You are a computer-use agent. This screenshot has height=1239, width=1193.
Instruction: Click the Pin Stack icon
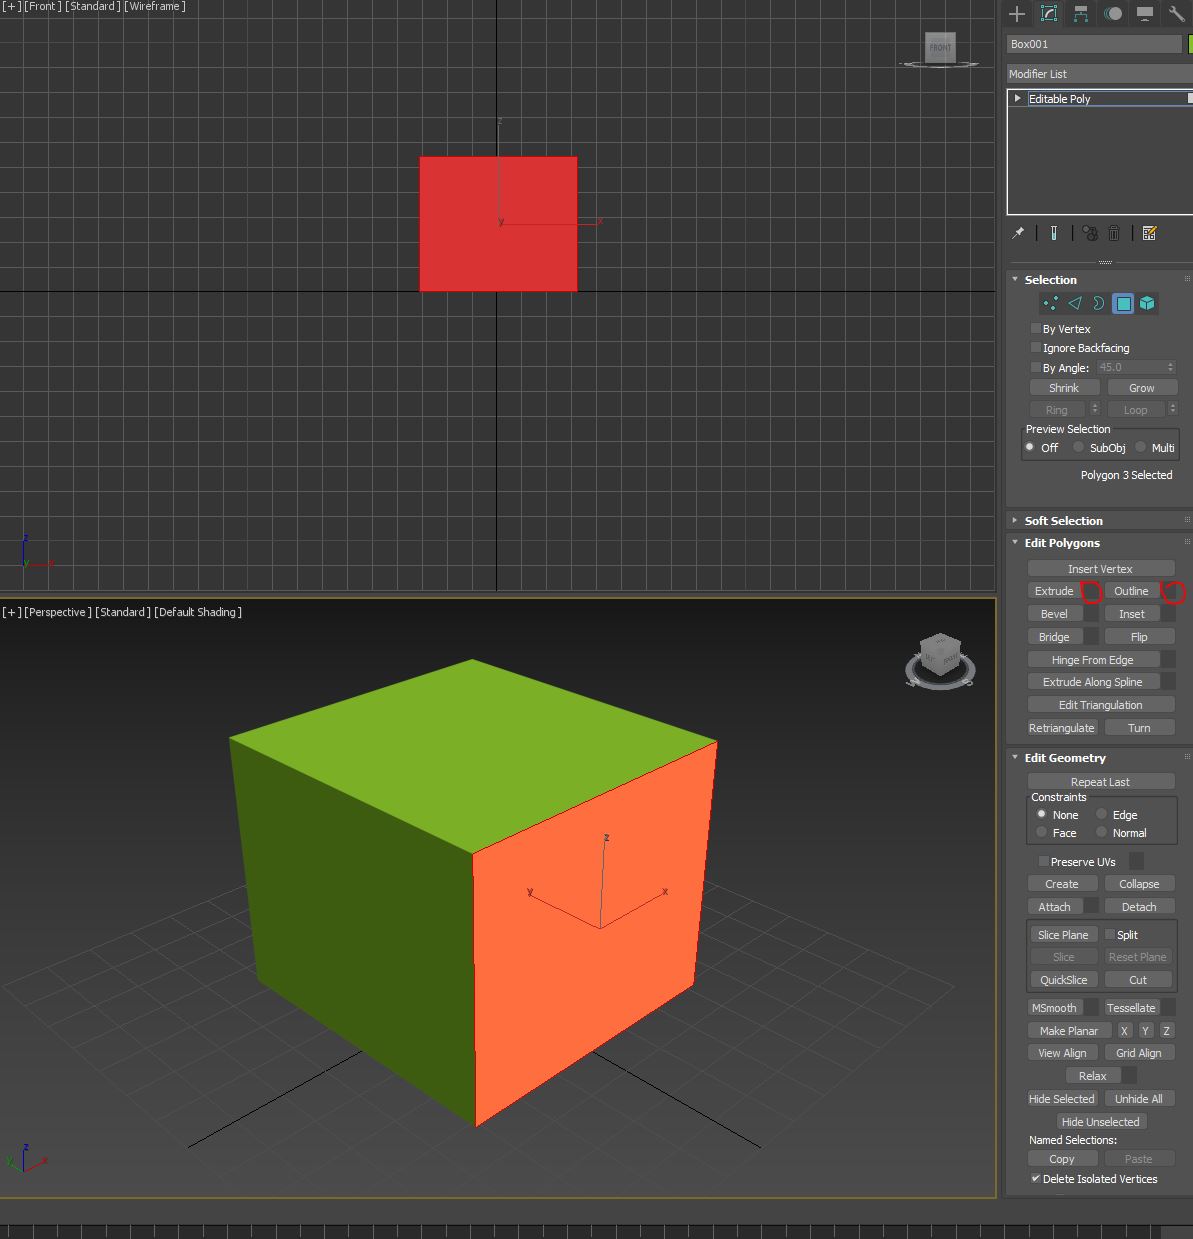[1018, 233]
